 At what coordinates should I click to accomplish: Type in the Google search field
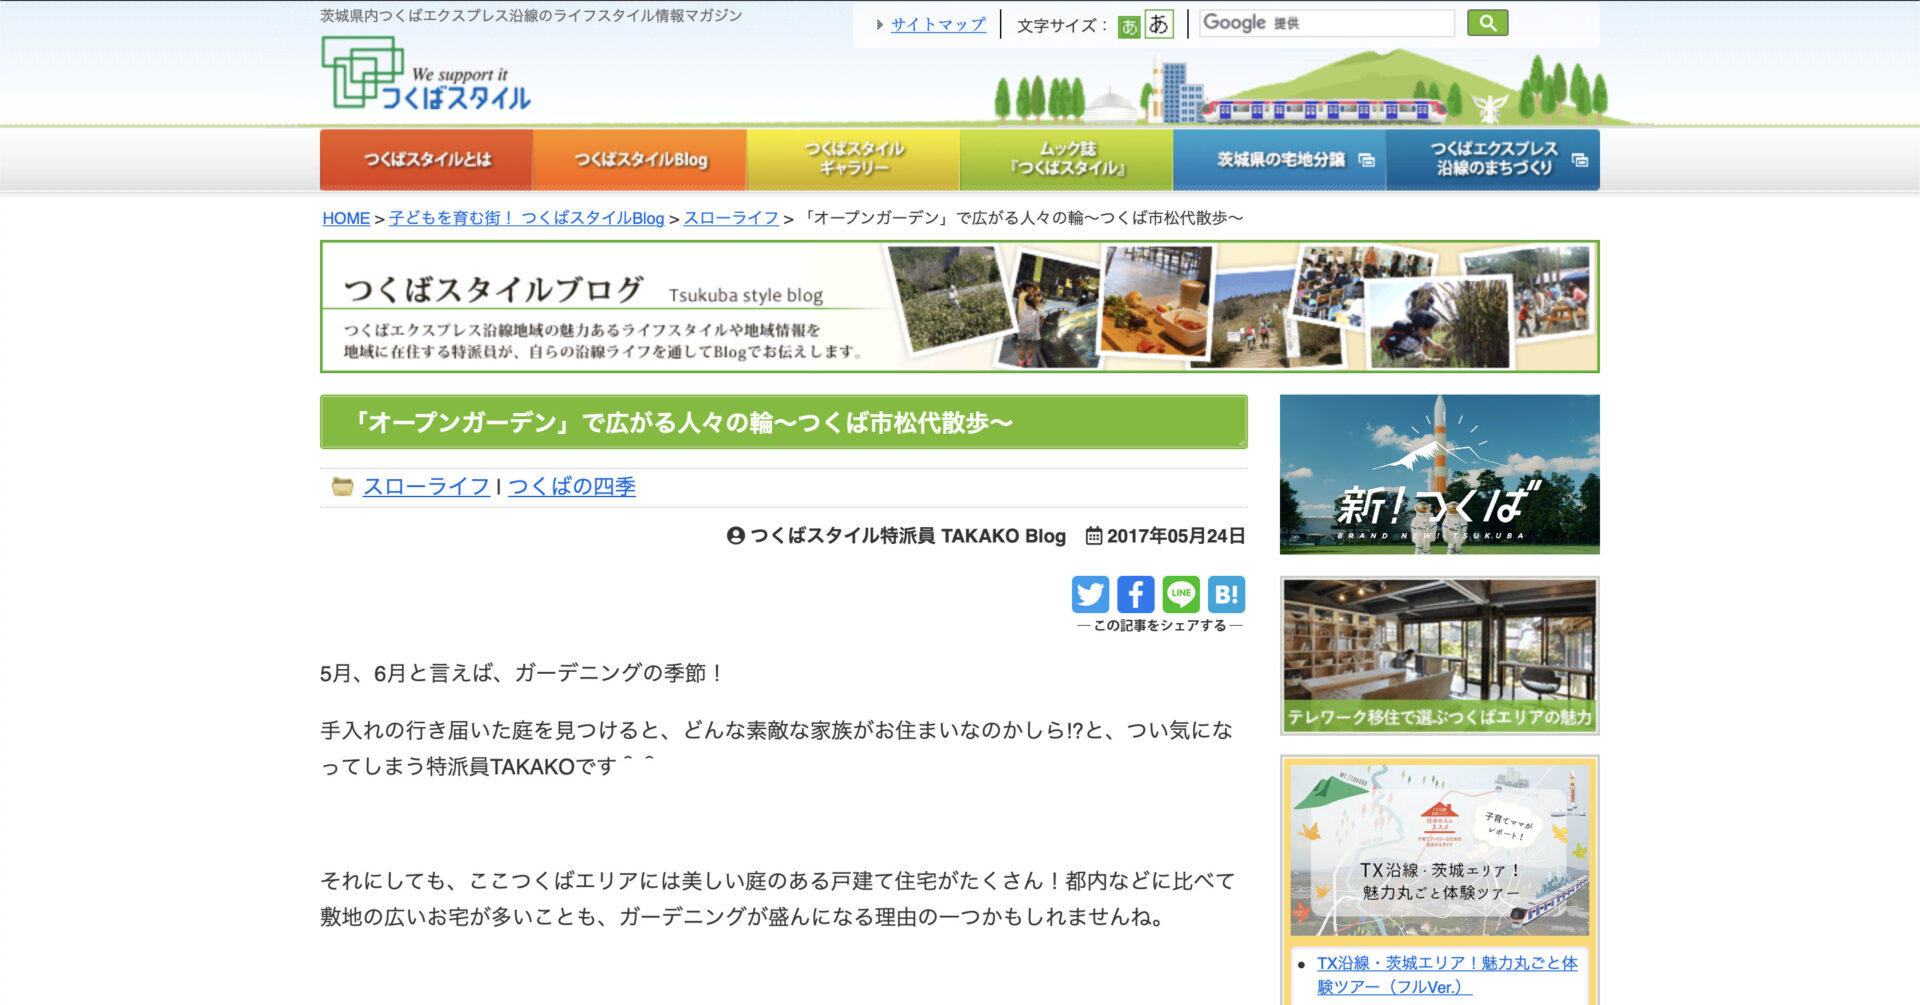point(1326,23)
